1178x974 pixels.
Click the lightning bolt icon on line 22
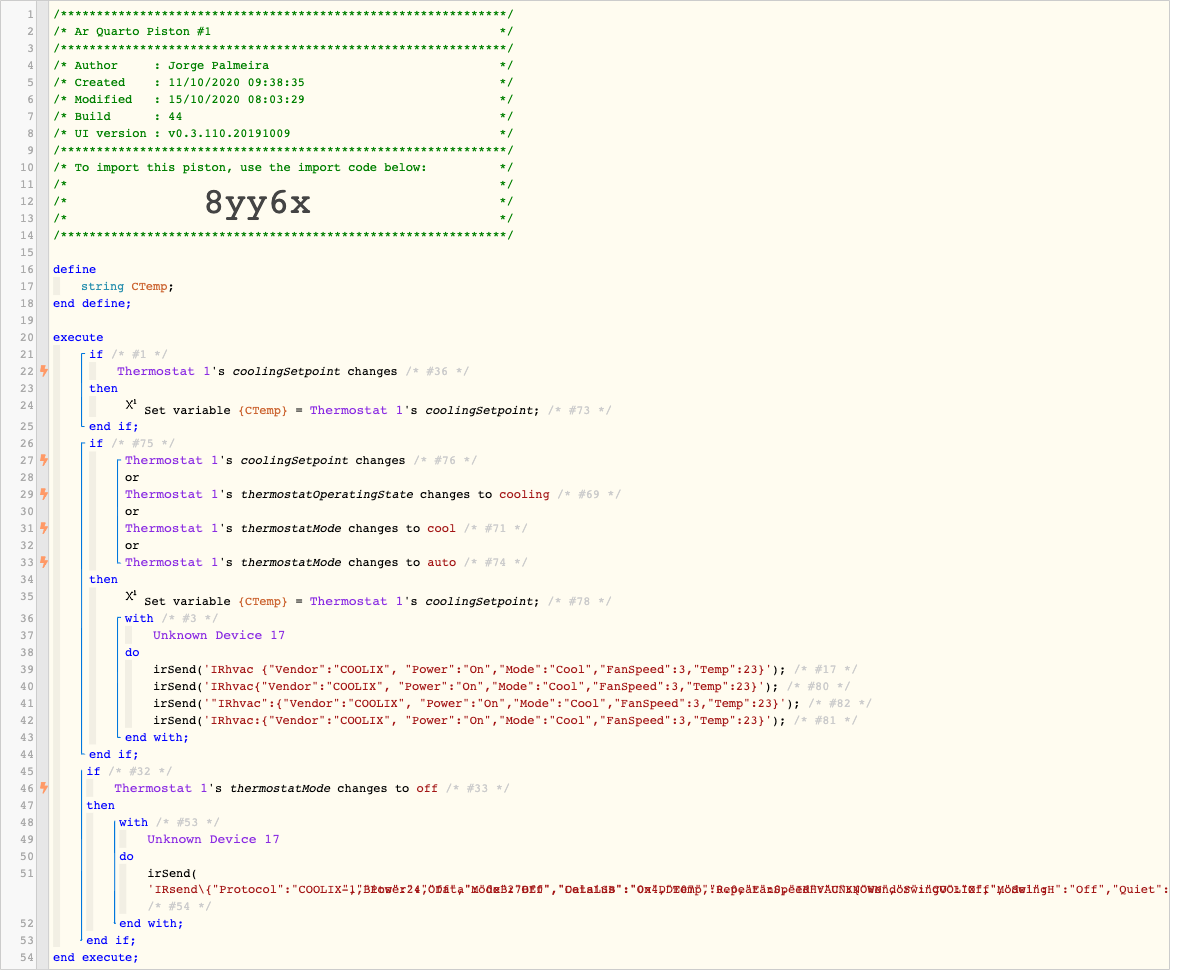coord(44,371)
